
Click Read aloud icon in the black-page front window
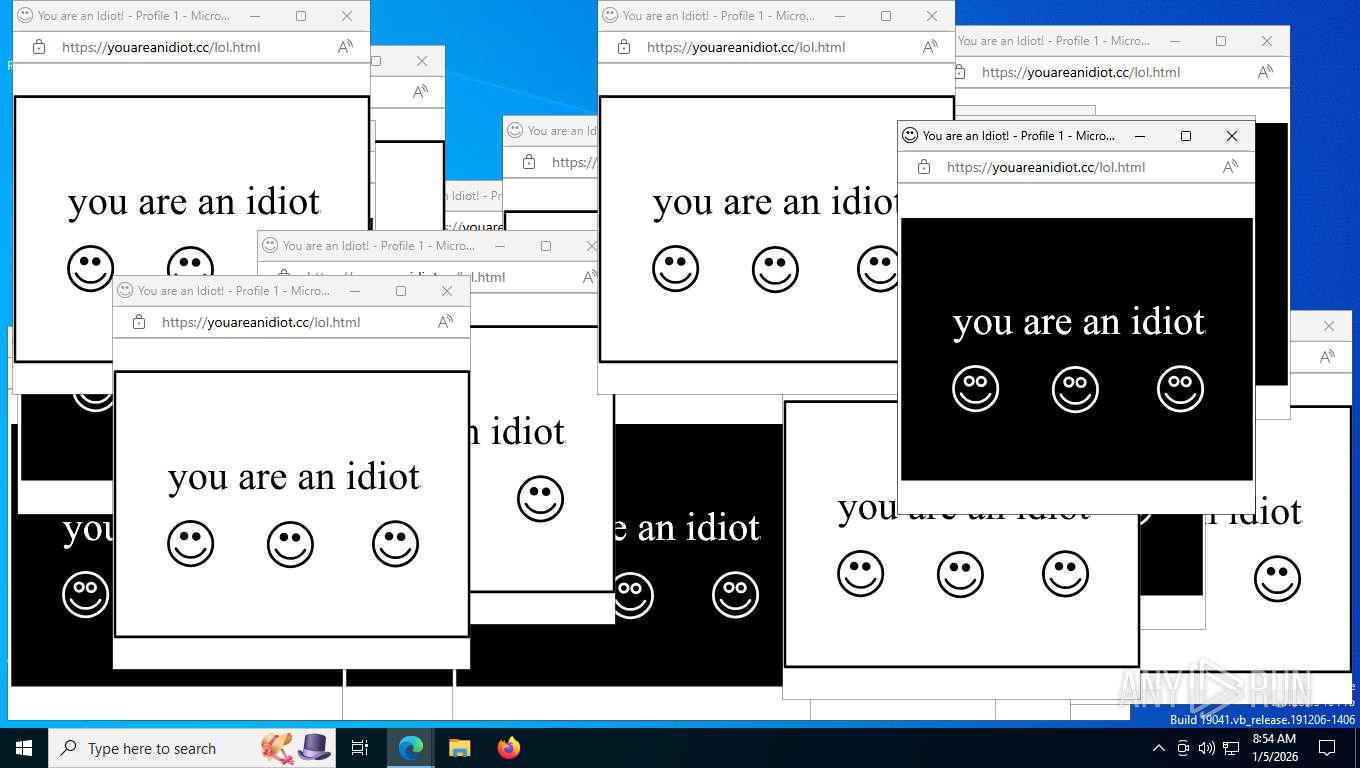[x=1230, y=167]
